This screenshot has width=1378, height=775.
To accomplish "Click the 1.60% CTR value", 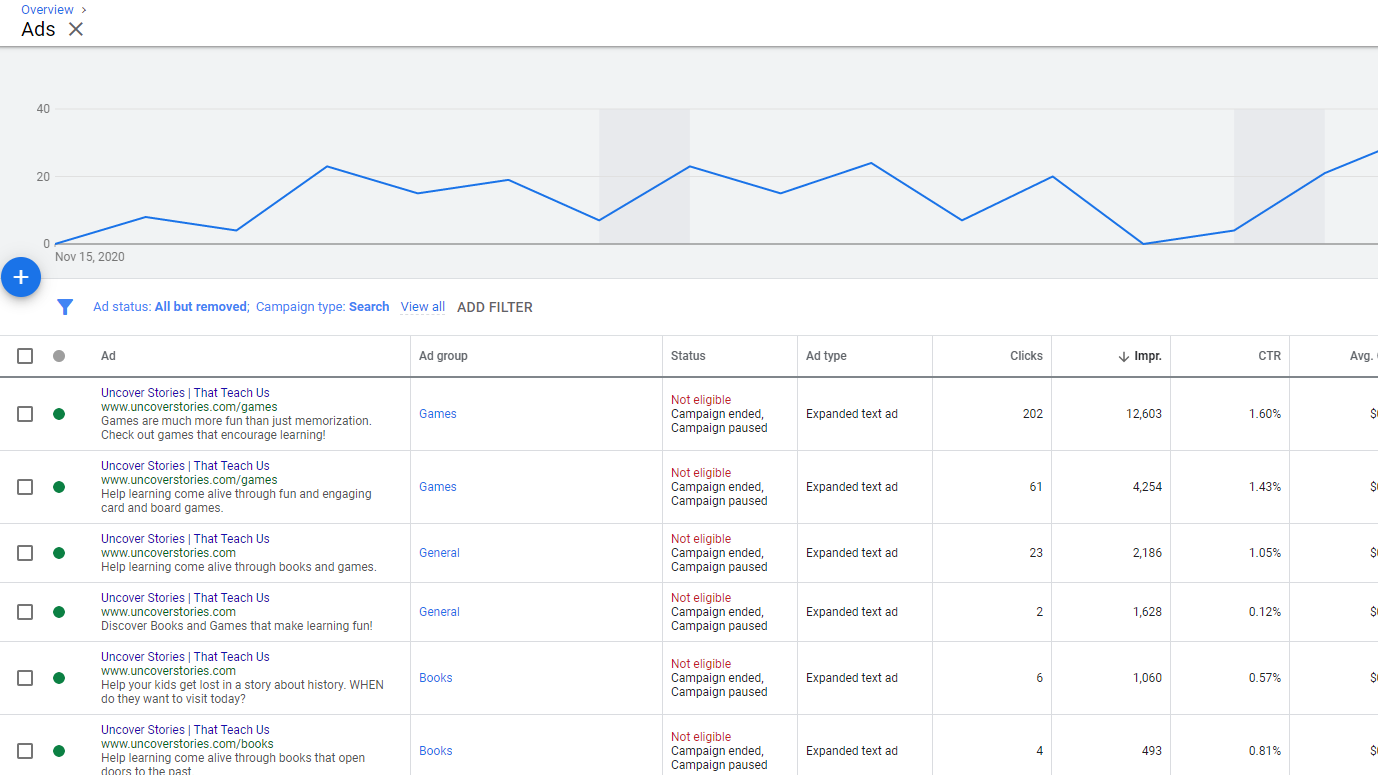I will 1265,414.
